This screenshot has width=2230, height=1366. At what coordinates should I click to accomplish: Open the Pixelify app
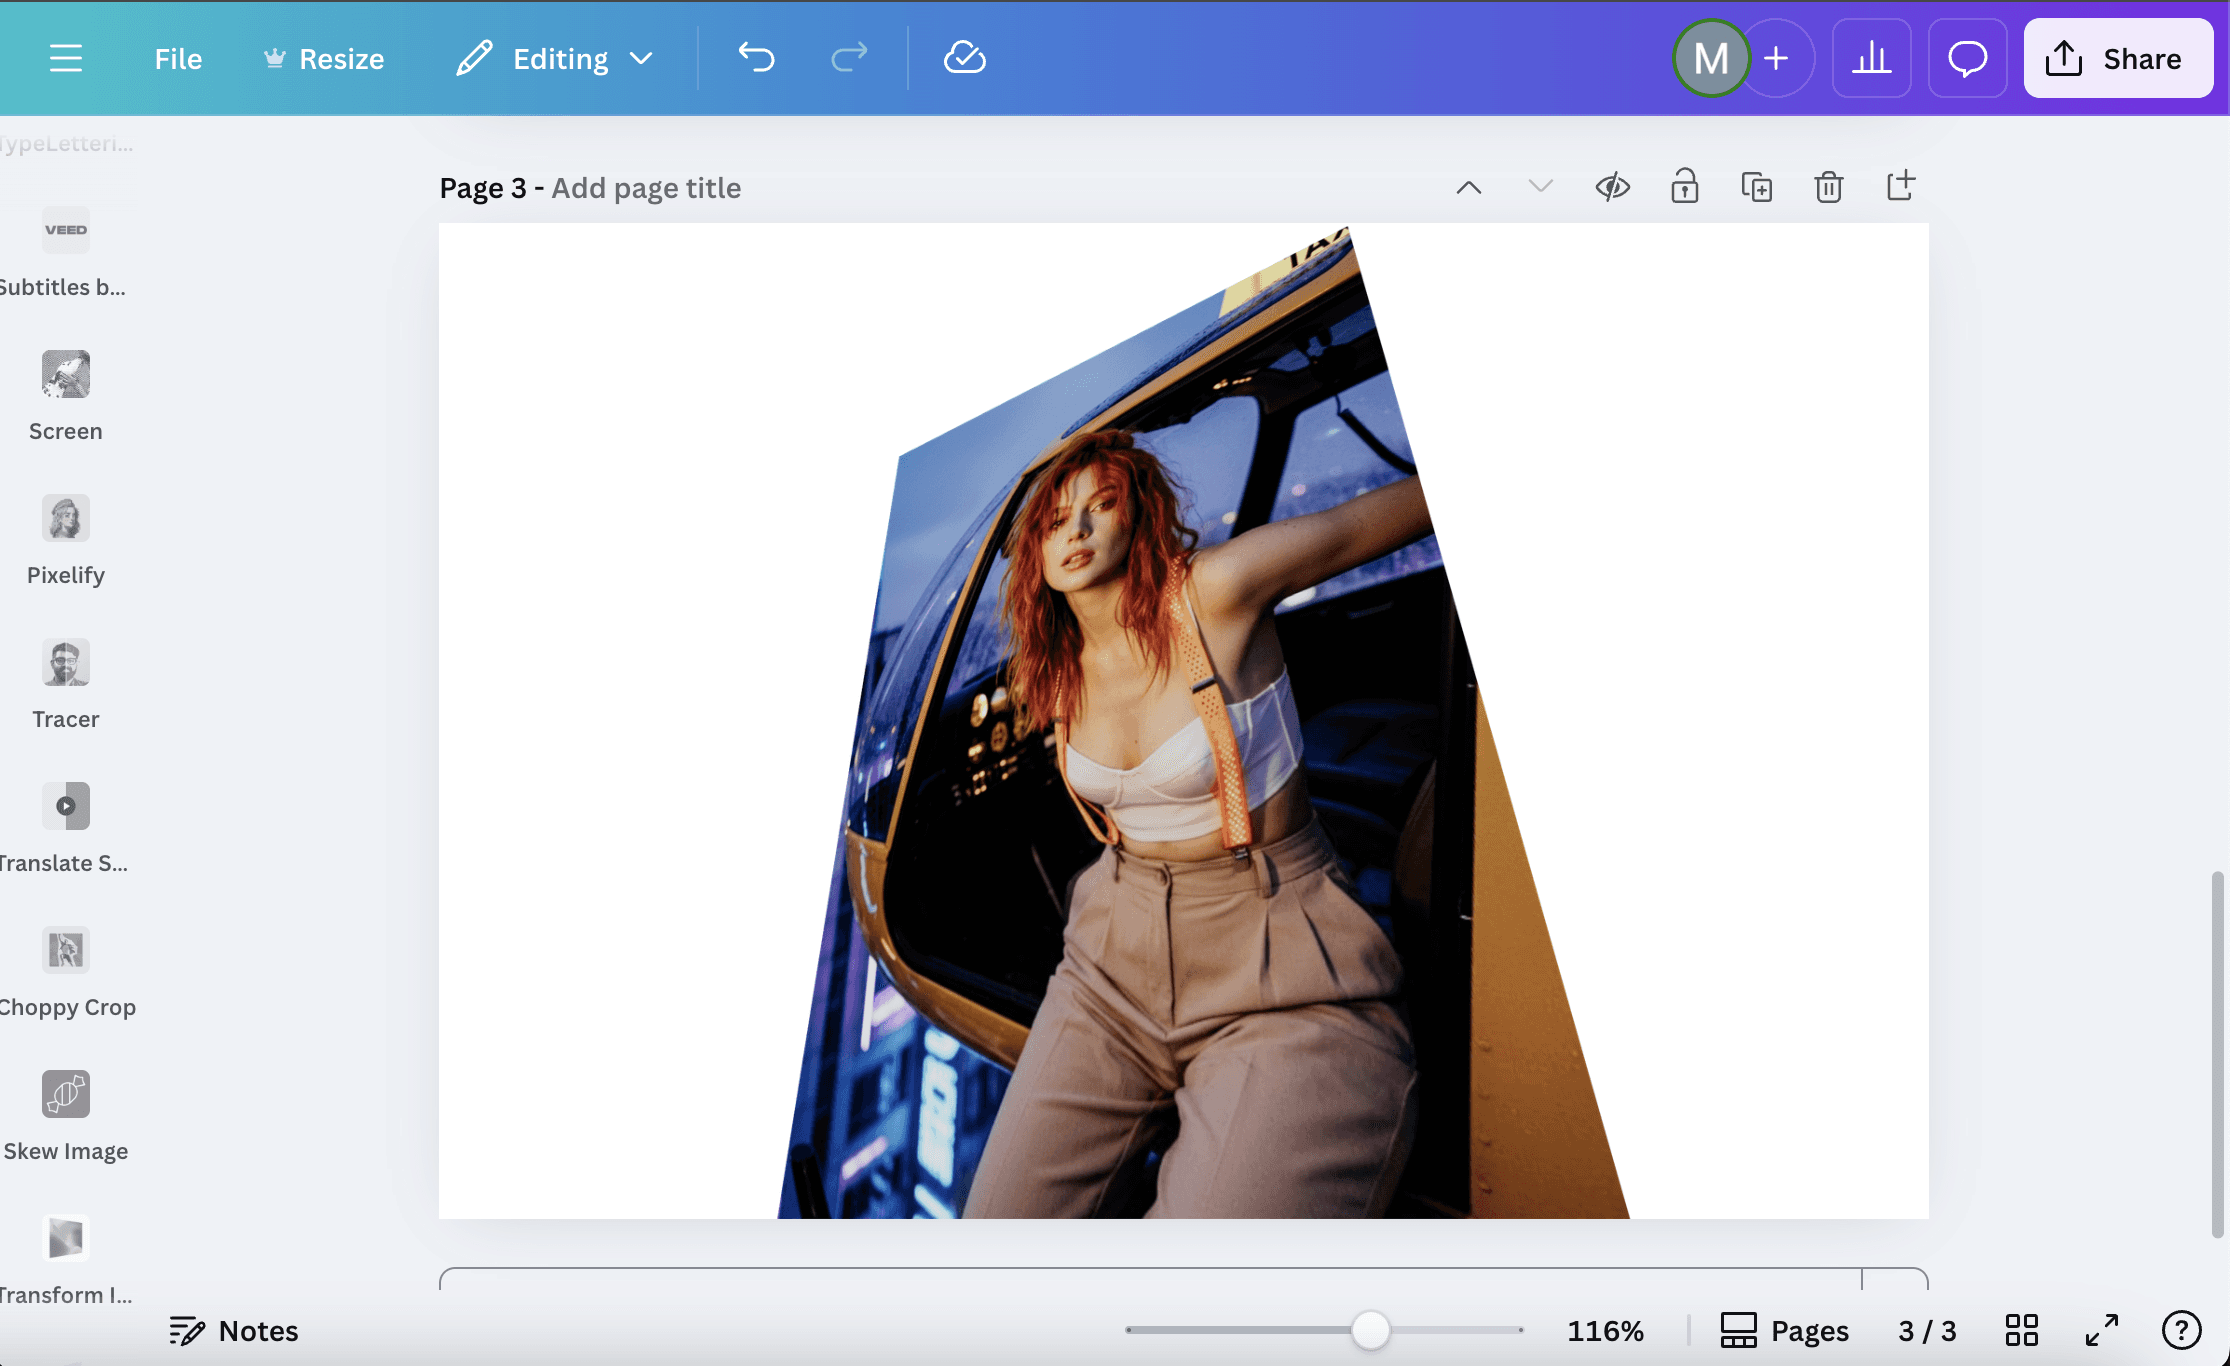click(66, 519)
